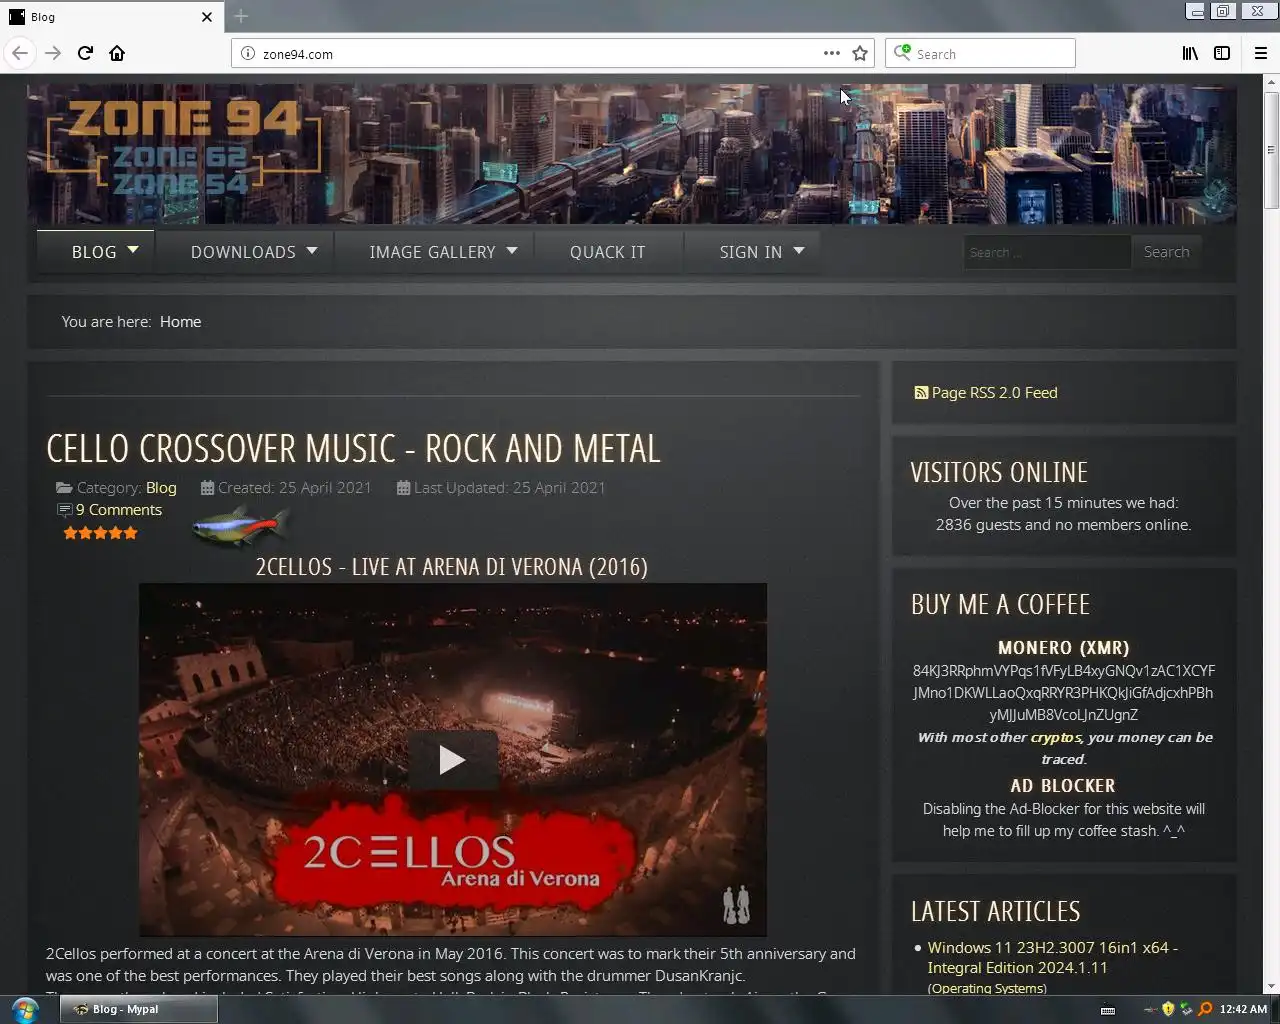Open the Cello Crossover Music article title
Screen dimensions: 1280x1024
click(x=353, y=448)
